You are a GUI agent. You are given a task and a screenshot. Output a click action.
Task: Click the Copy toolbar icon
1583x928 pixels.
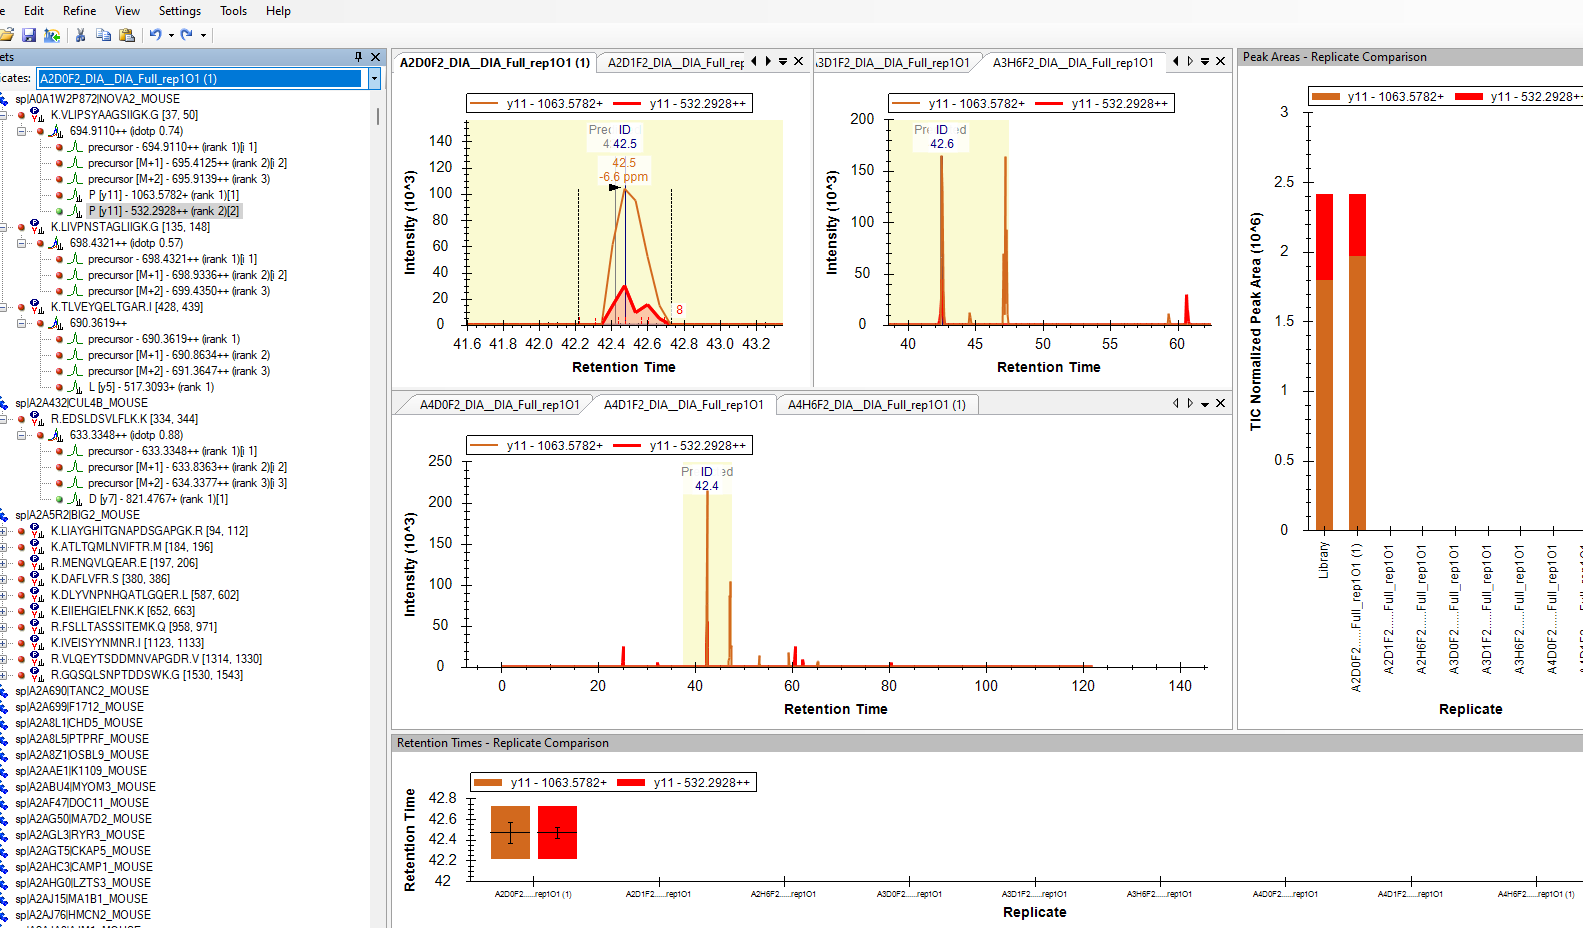103,35
